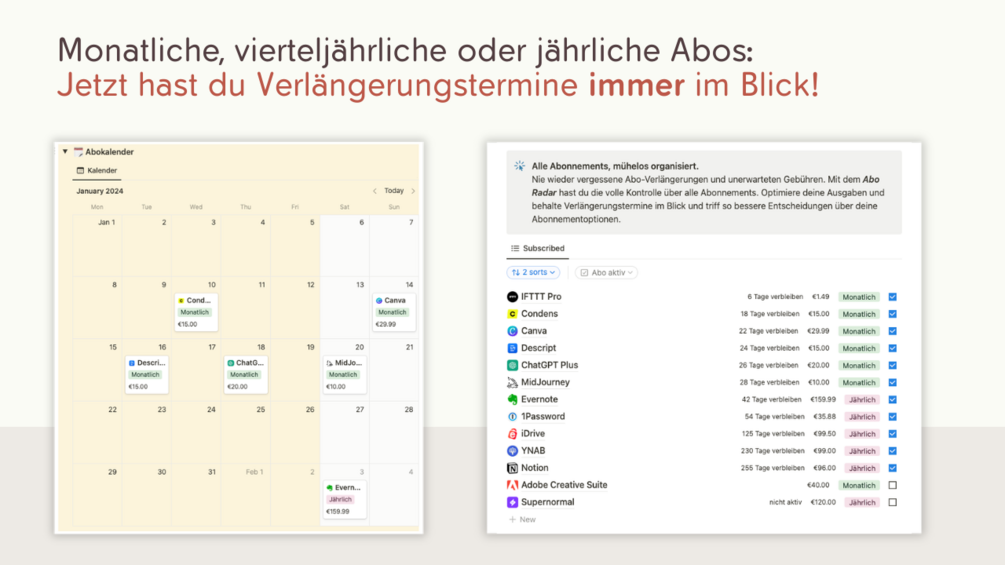The height and width of the screenshot is (565, 1005).
Task: Click the Monatlich tag in Adobe Creative Suite row
Action: [858, 485]
